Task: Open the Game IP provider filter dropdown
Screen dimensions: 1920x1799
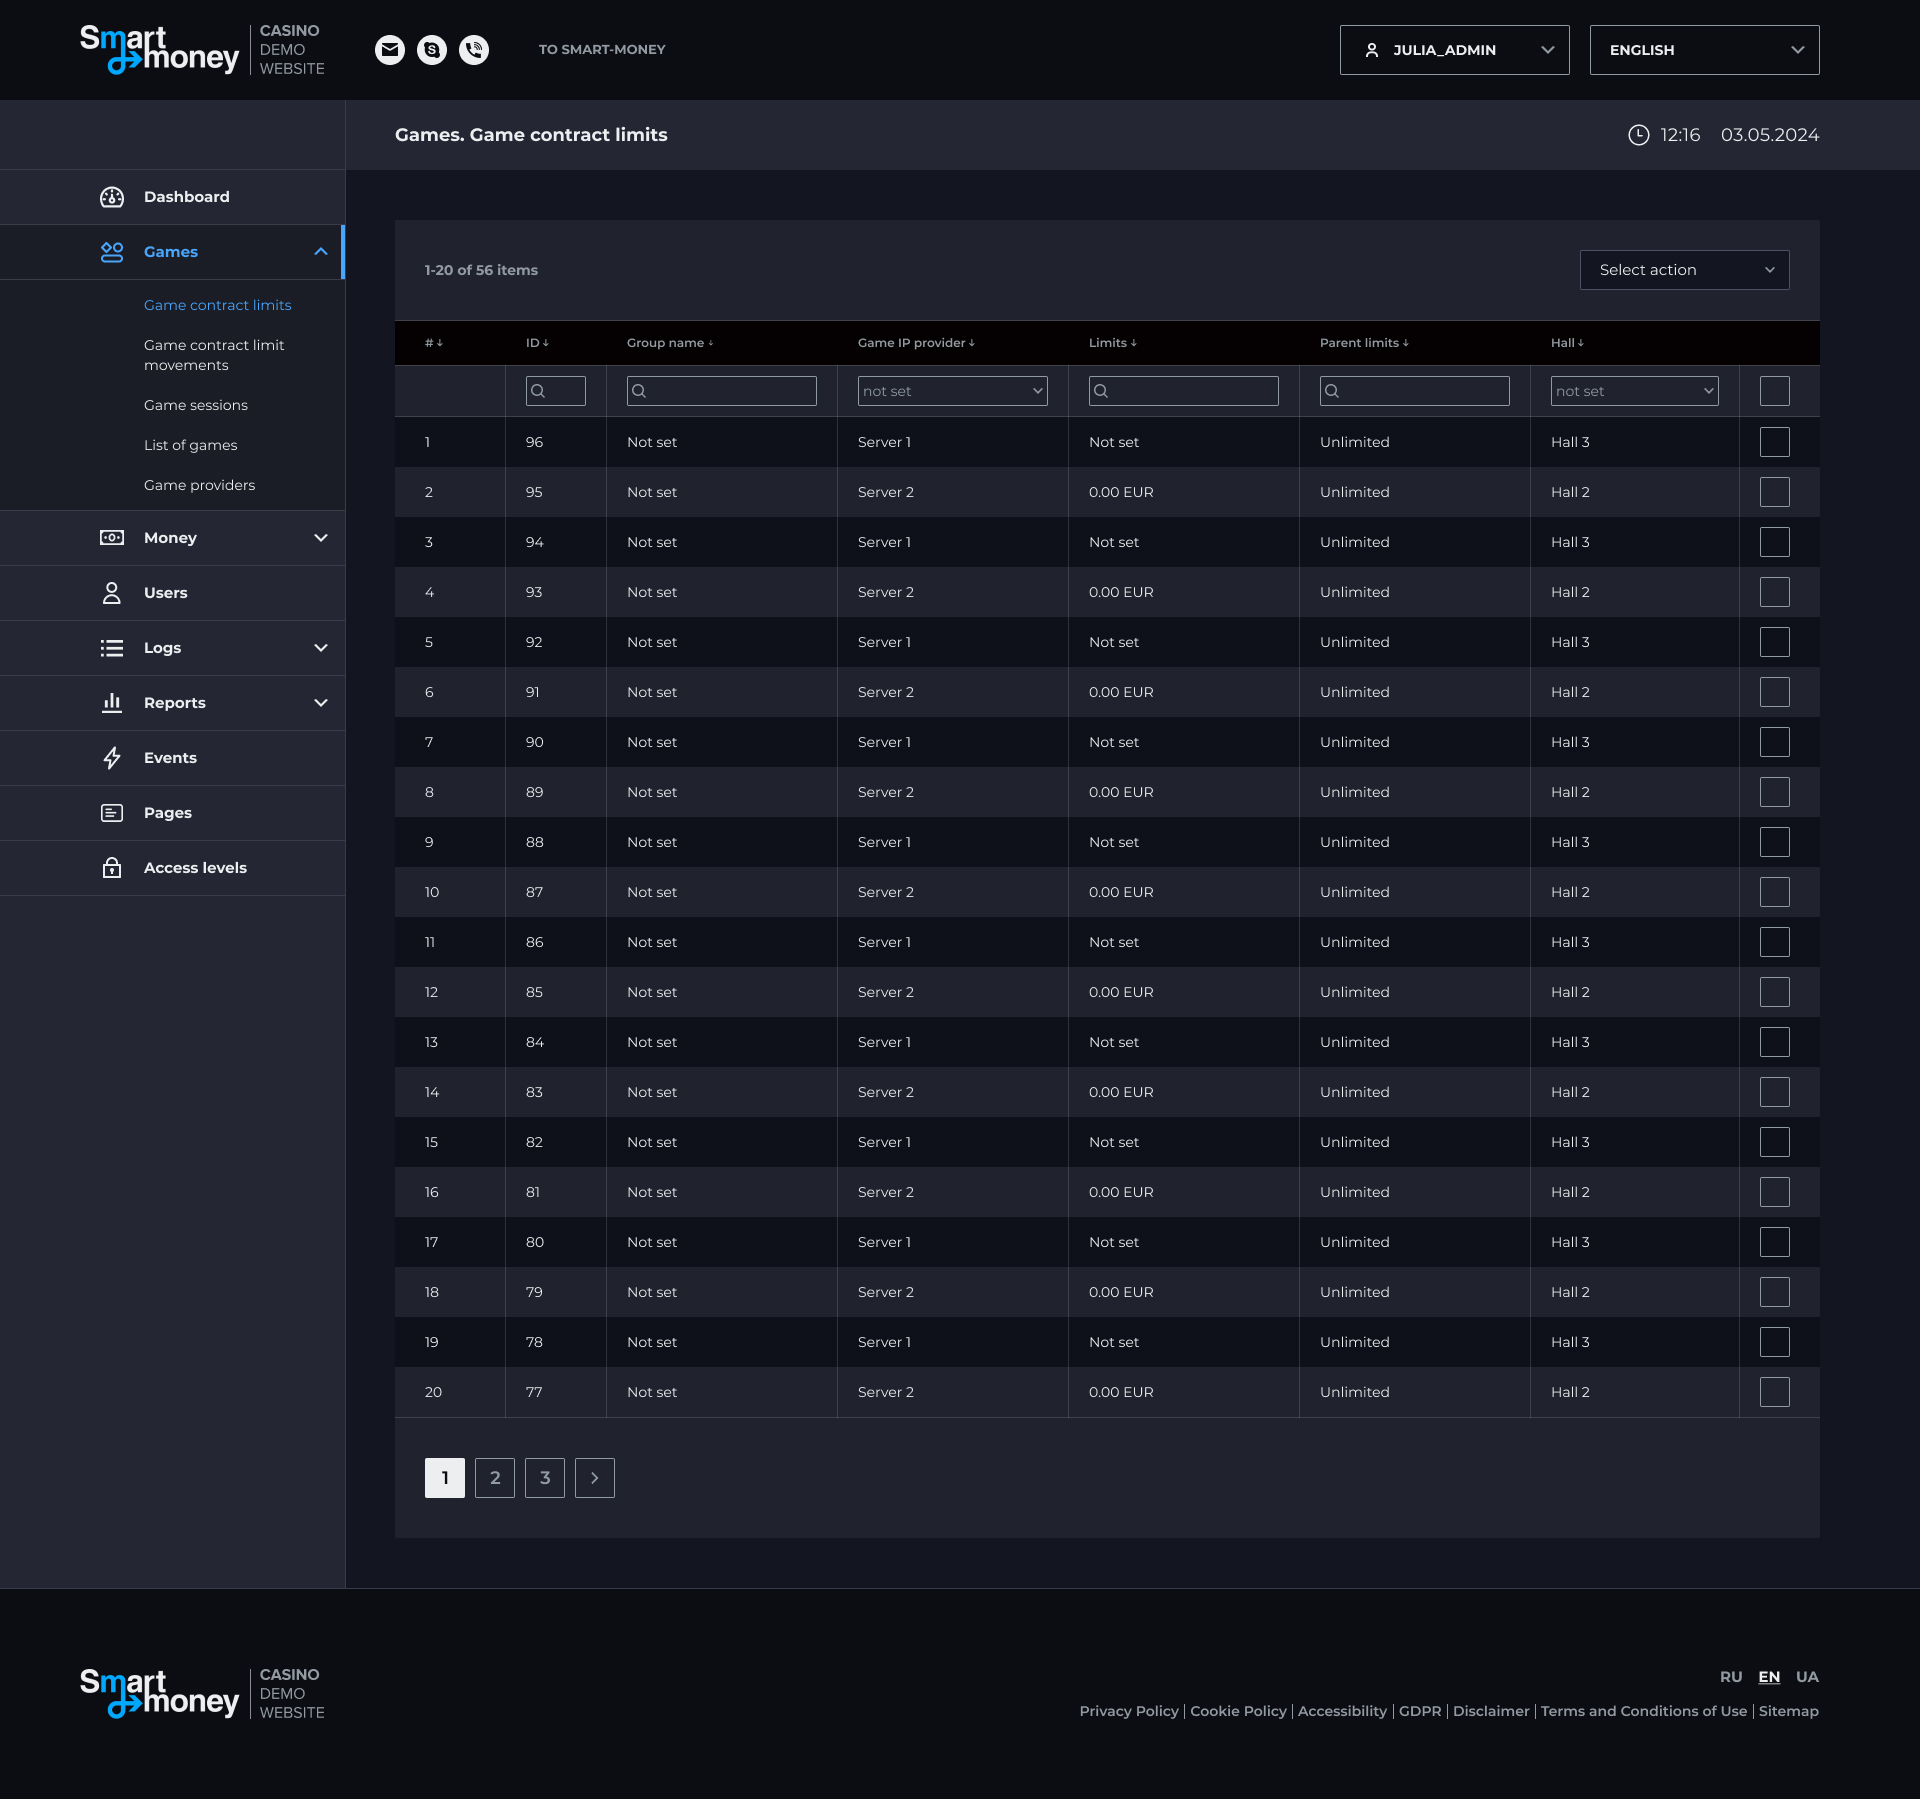Action: 952,391
